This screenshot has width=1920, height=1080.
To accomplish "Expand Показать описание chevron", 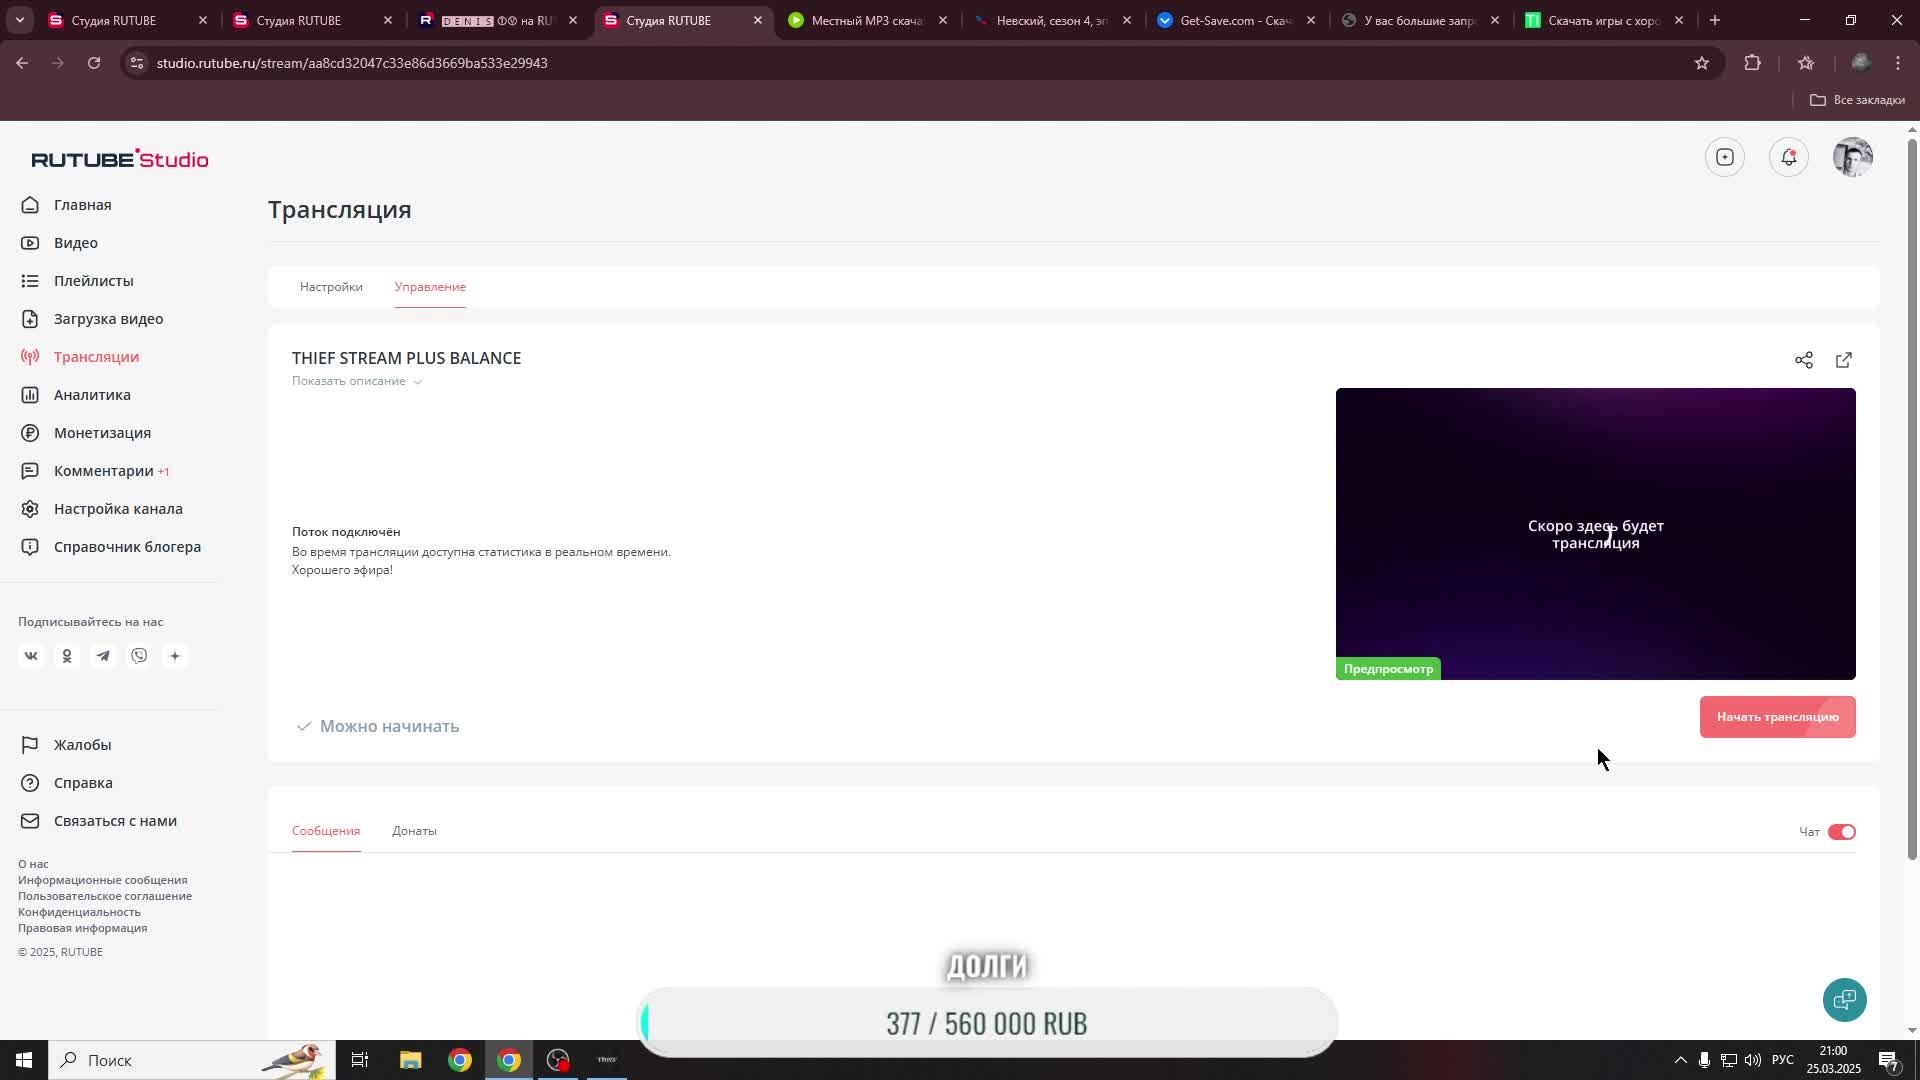I will 418,382.
